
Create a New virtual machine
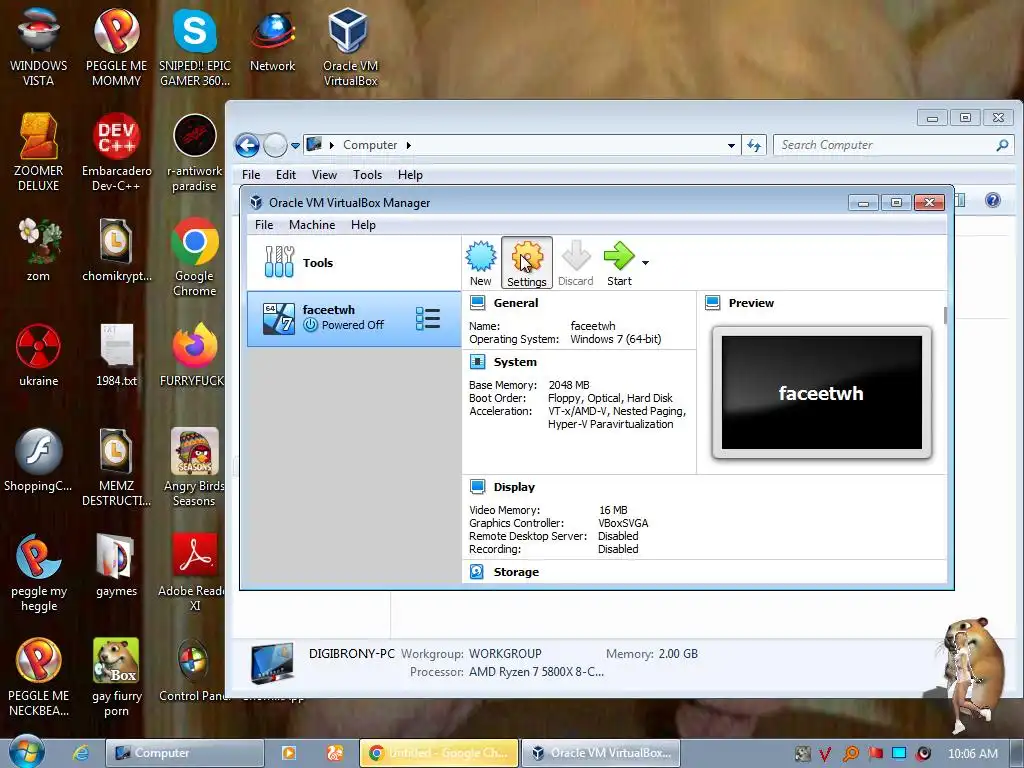(481, 263)
